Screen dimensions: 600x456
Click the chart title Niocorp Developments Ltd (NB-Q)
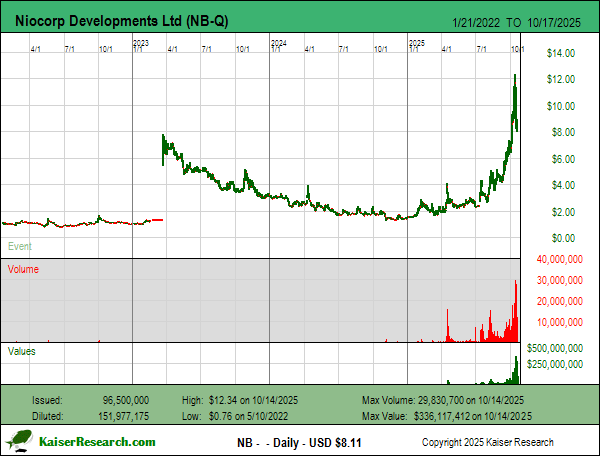(x=122, y=21)
